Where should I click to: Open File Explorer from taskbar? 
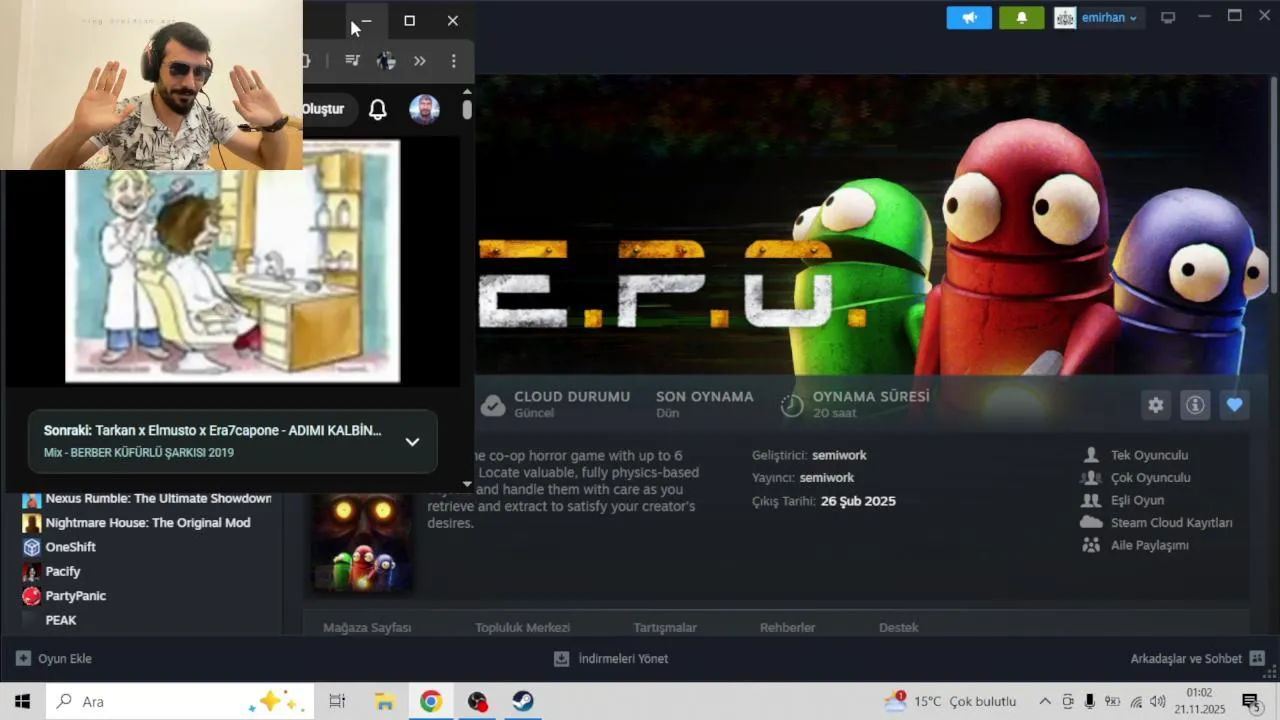point(384,701)
